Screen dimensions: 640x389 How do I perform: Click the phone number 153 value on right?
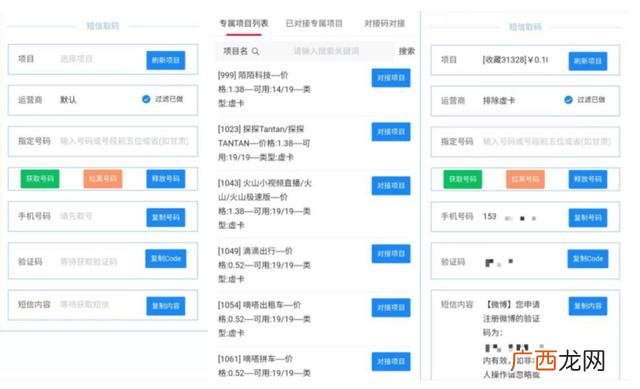click(489, 216)
